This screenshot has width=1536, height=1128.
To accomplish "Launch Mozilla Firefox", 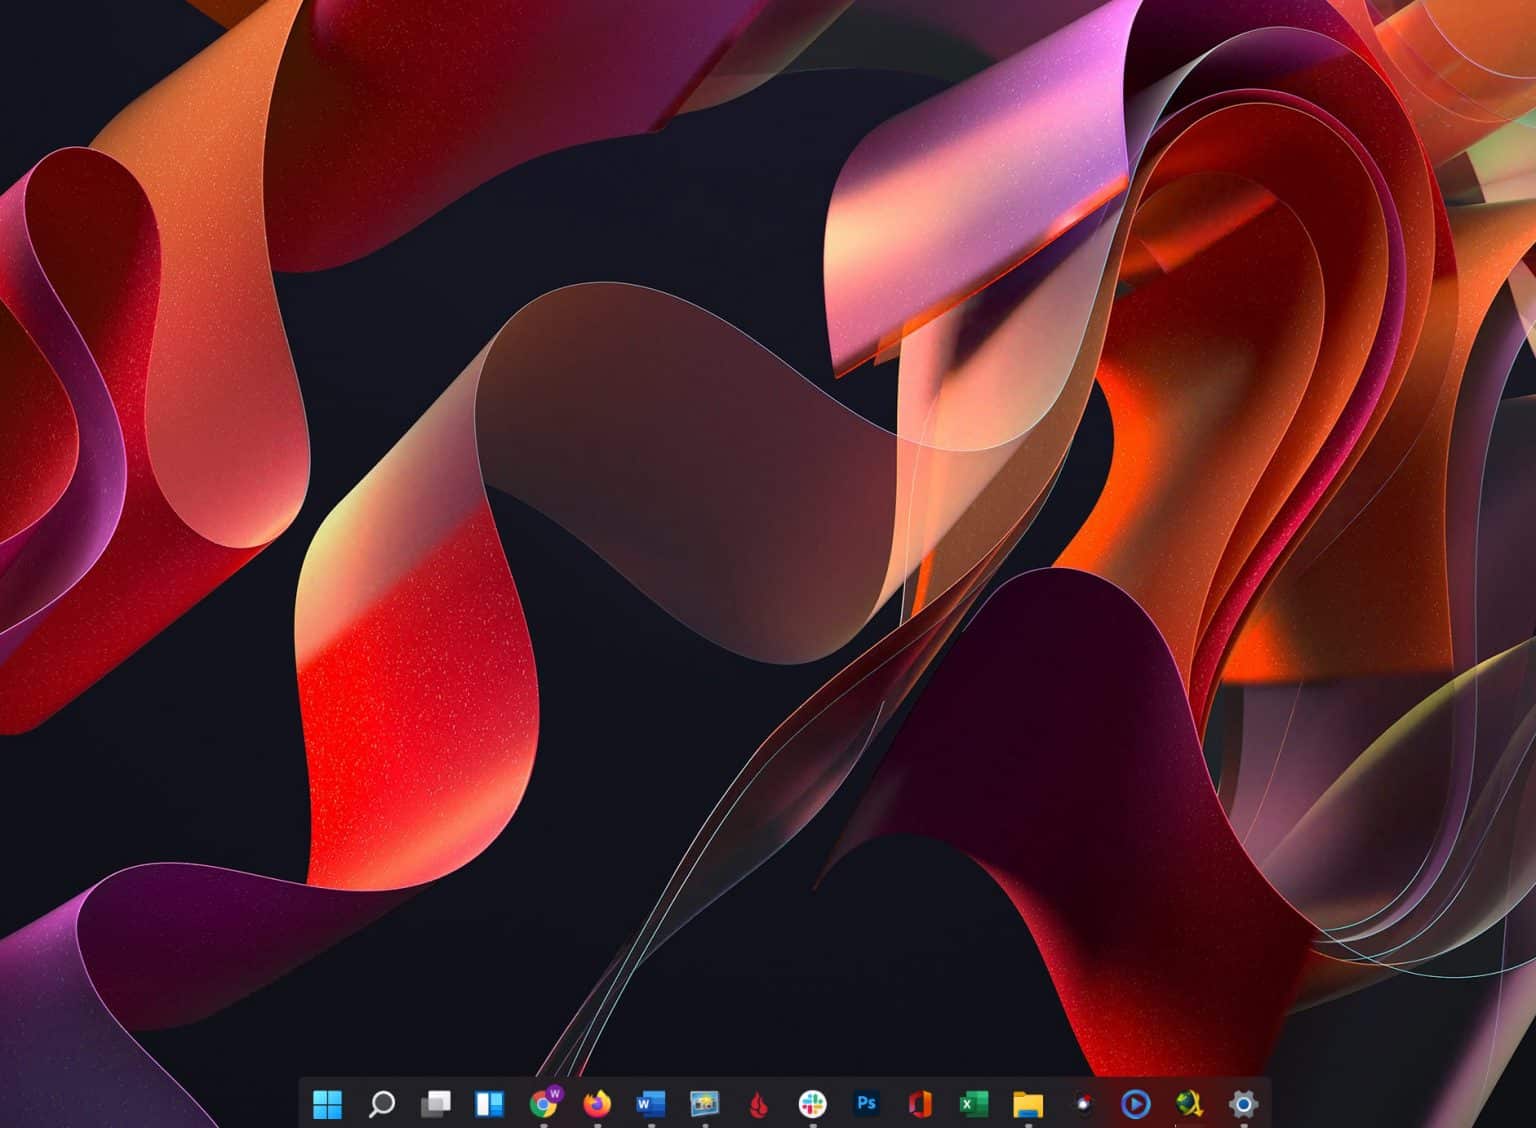I will click(597, 1103).
